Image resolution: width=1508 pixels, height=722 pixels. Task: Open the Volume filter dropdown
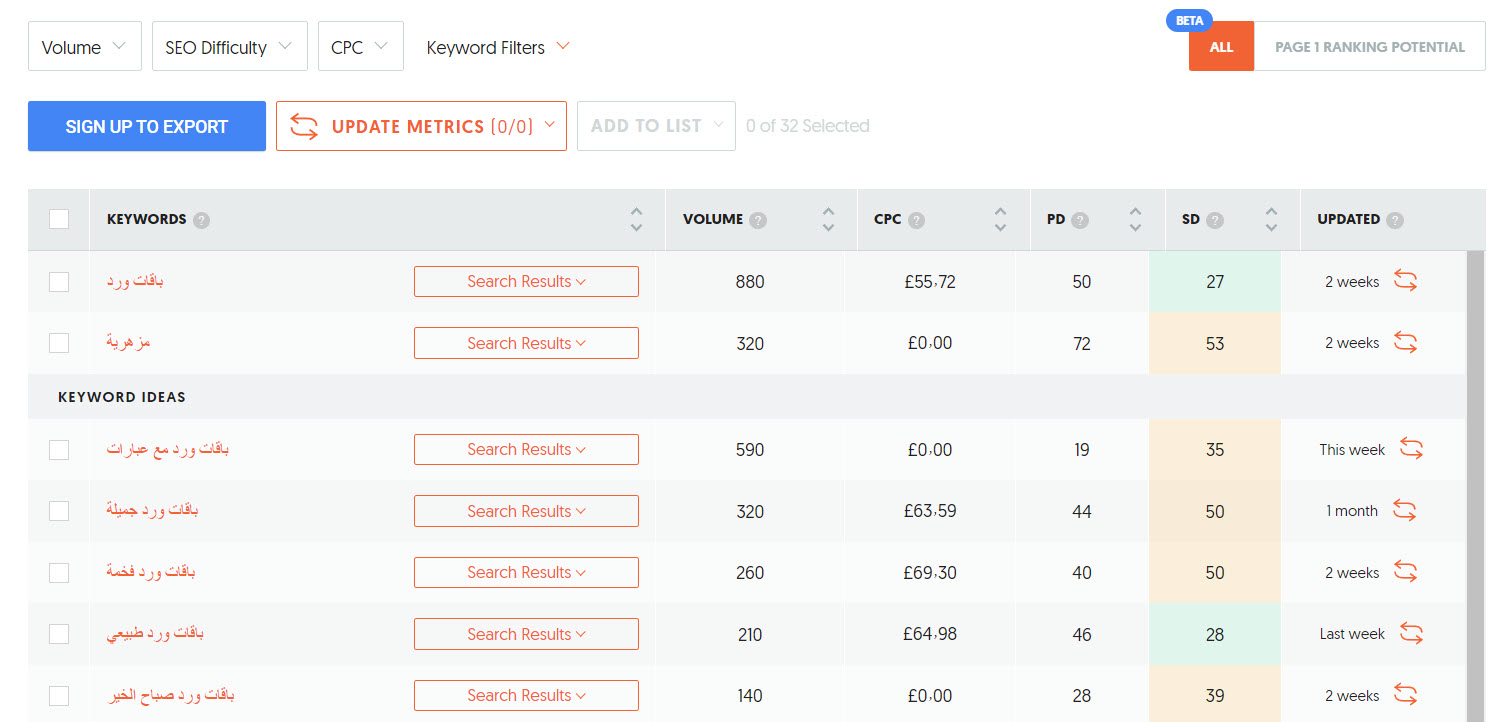click(85, 47)
